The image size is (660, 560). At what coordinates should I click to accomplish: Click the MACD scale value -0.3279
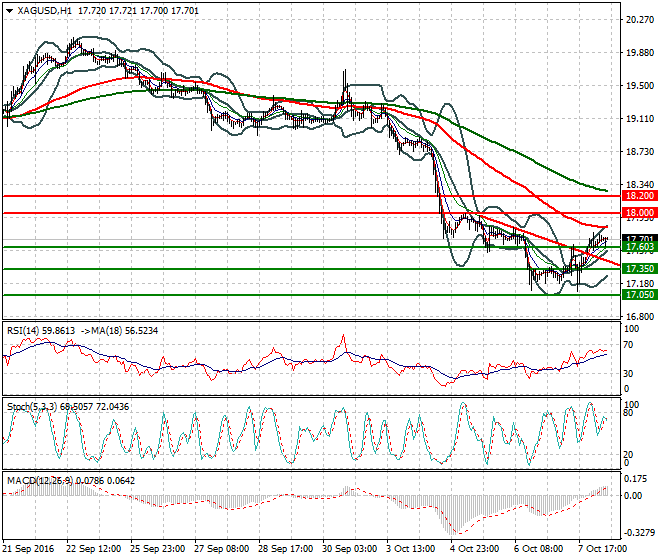[639, 533]
